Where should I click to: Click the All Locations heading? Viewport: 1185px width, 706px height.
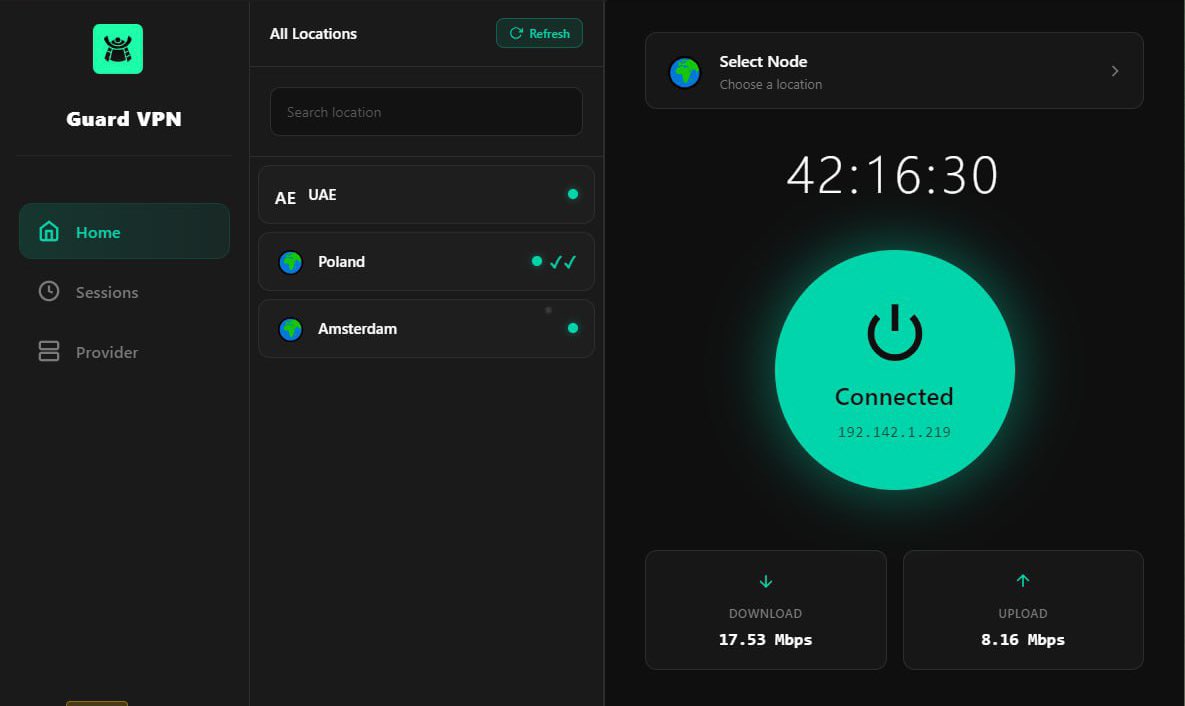313,34
